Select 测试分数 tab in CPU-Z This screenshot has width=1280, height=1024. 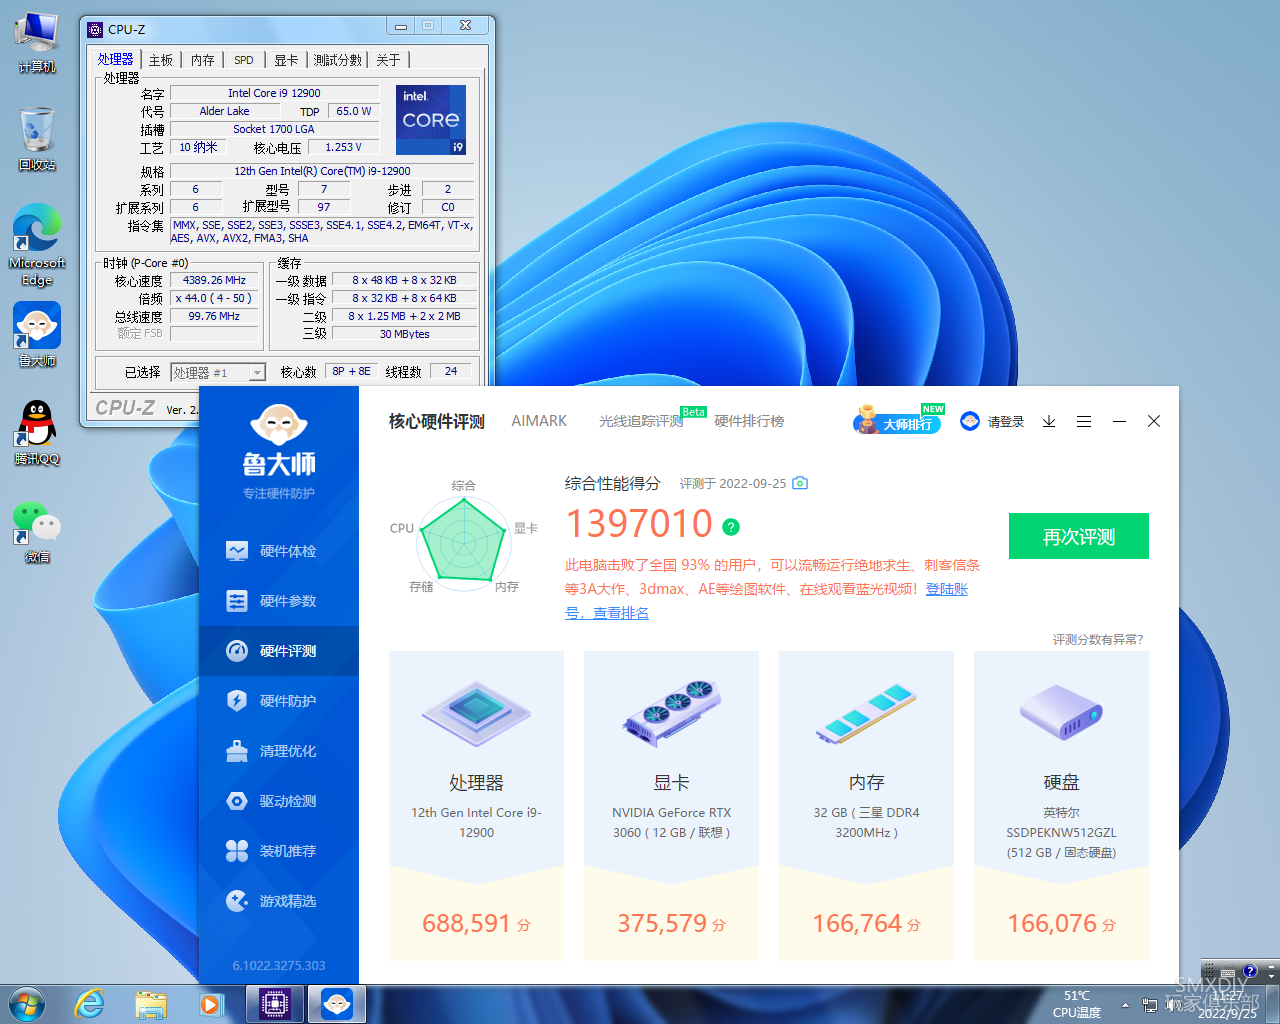[x=338, y=60]
